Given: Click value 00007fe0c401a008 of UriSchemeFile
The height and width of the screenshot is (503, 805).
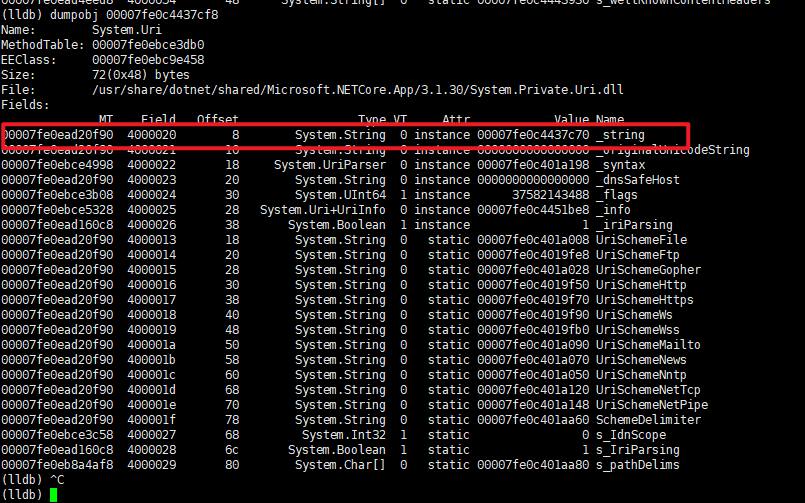Looking at the screenshot, I should coord(533,240).
